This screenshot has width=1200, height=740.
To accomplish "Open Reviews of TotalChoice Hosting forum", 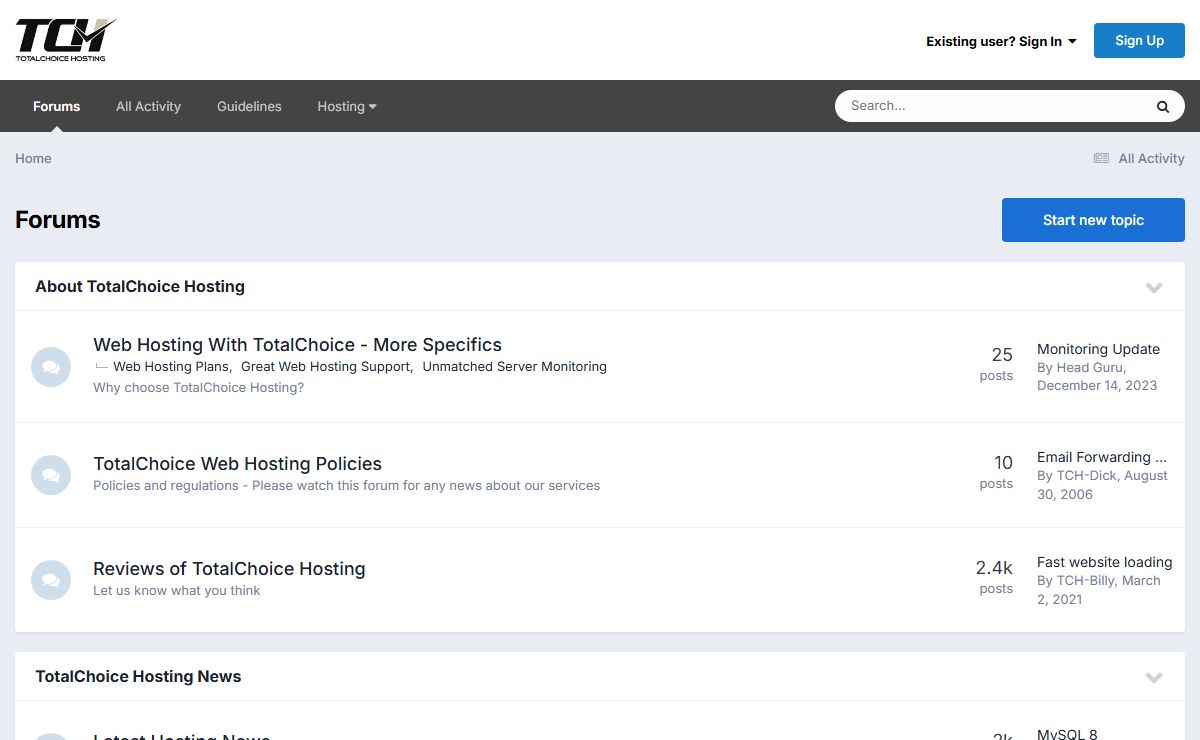I will [x=229, y=569].
